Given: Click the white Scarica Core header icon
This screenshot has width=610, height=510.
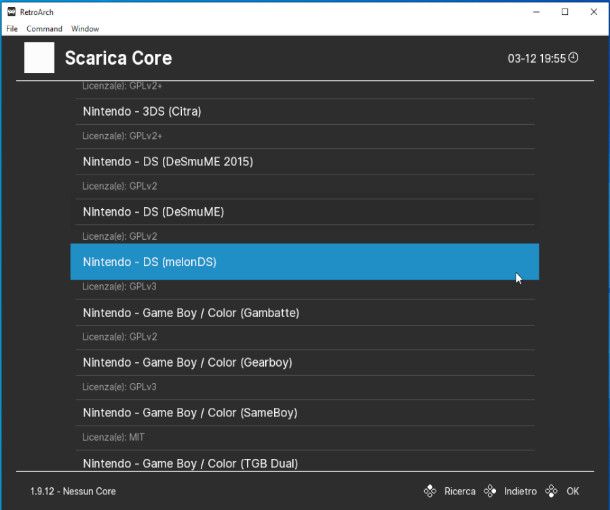Looking at the screenshot, I should pos(39,58).
